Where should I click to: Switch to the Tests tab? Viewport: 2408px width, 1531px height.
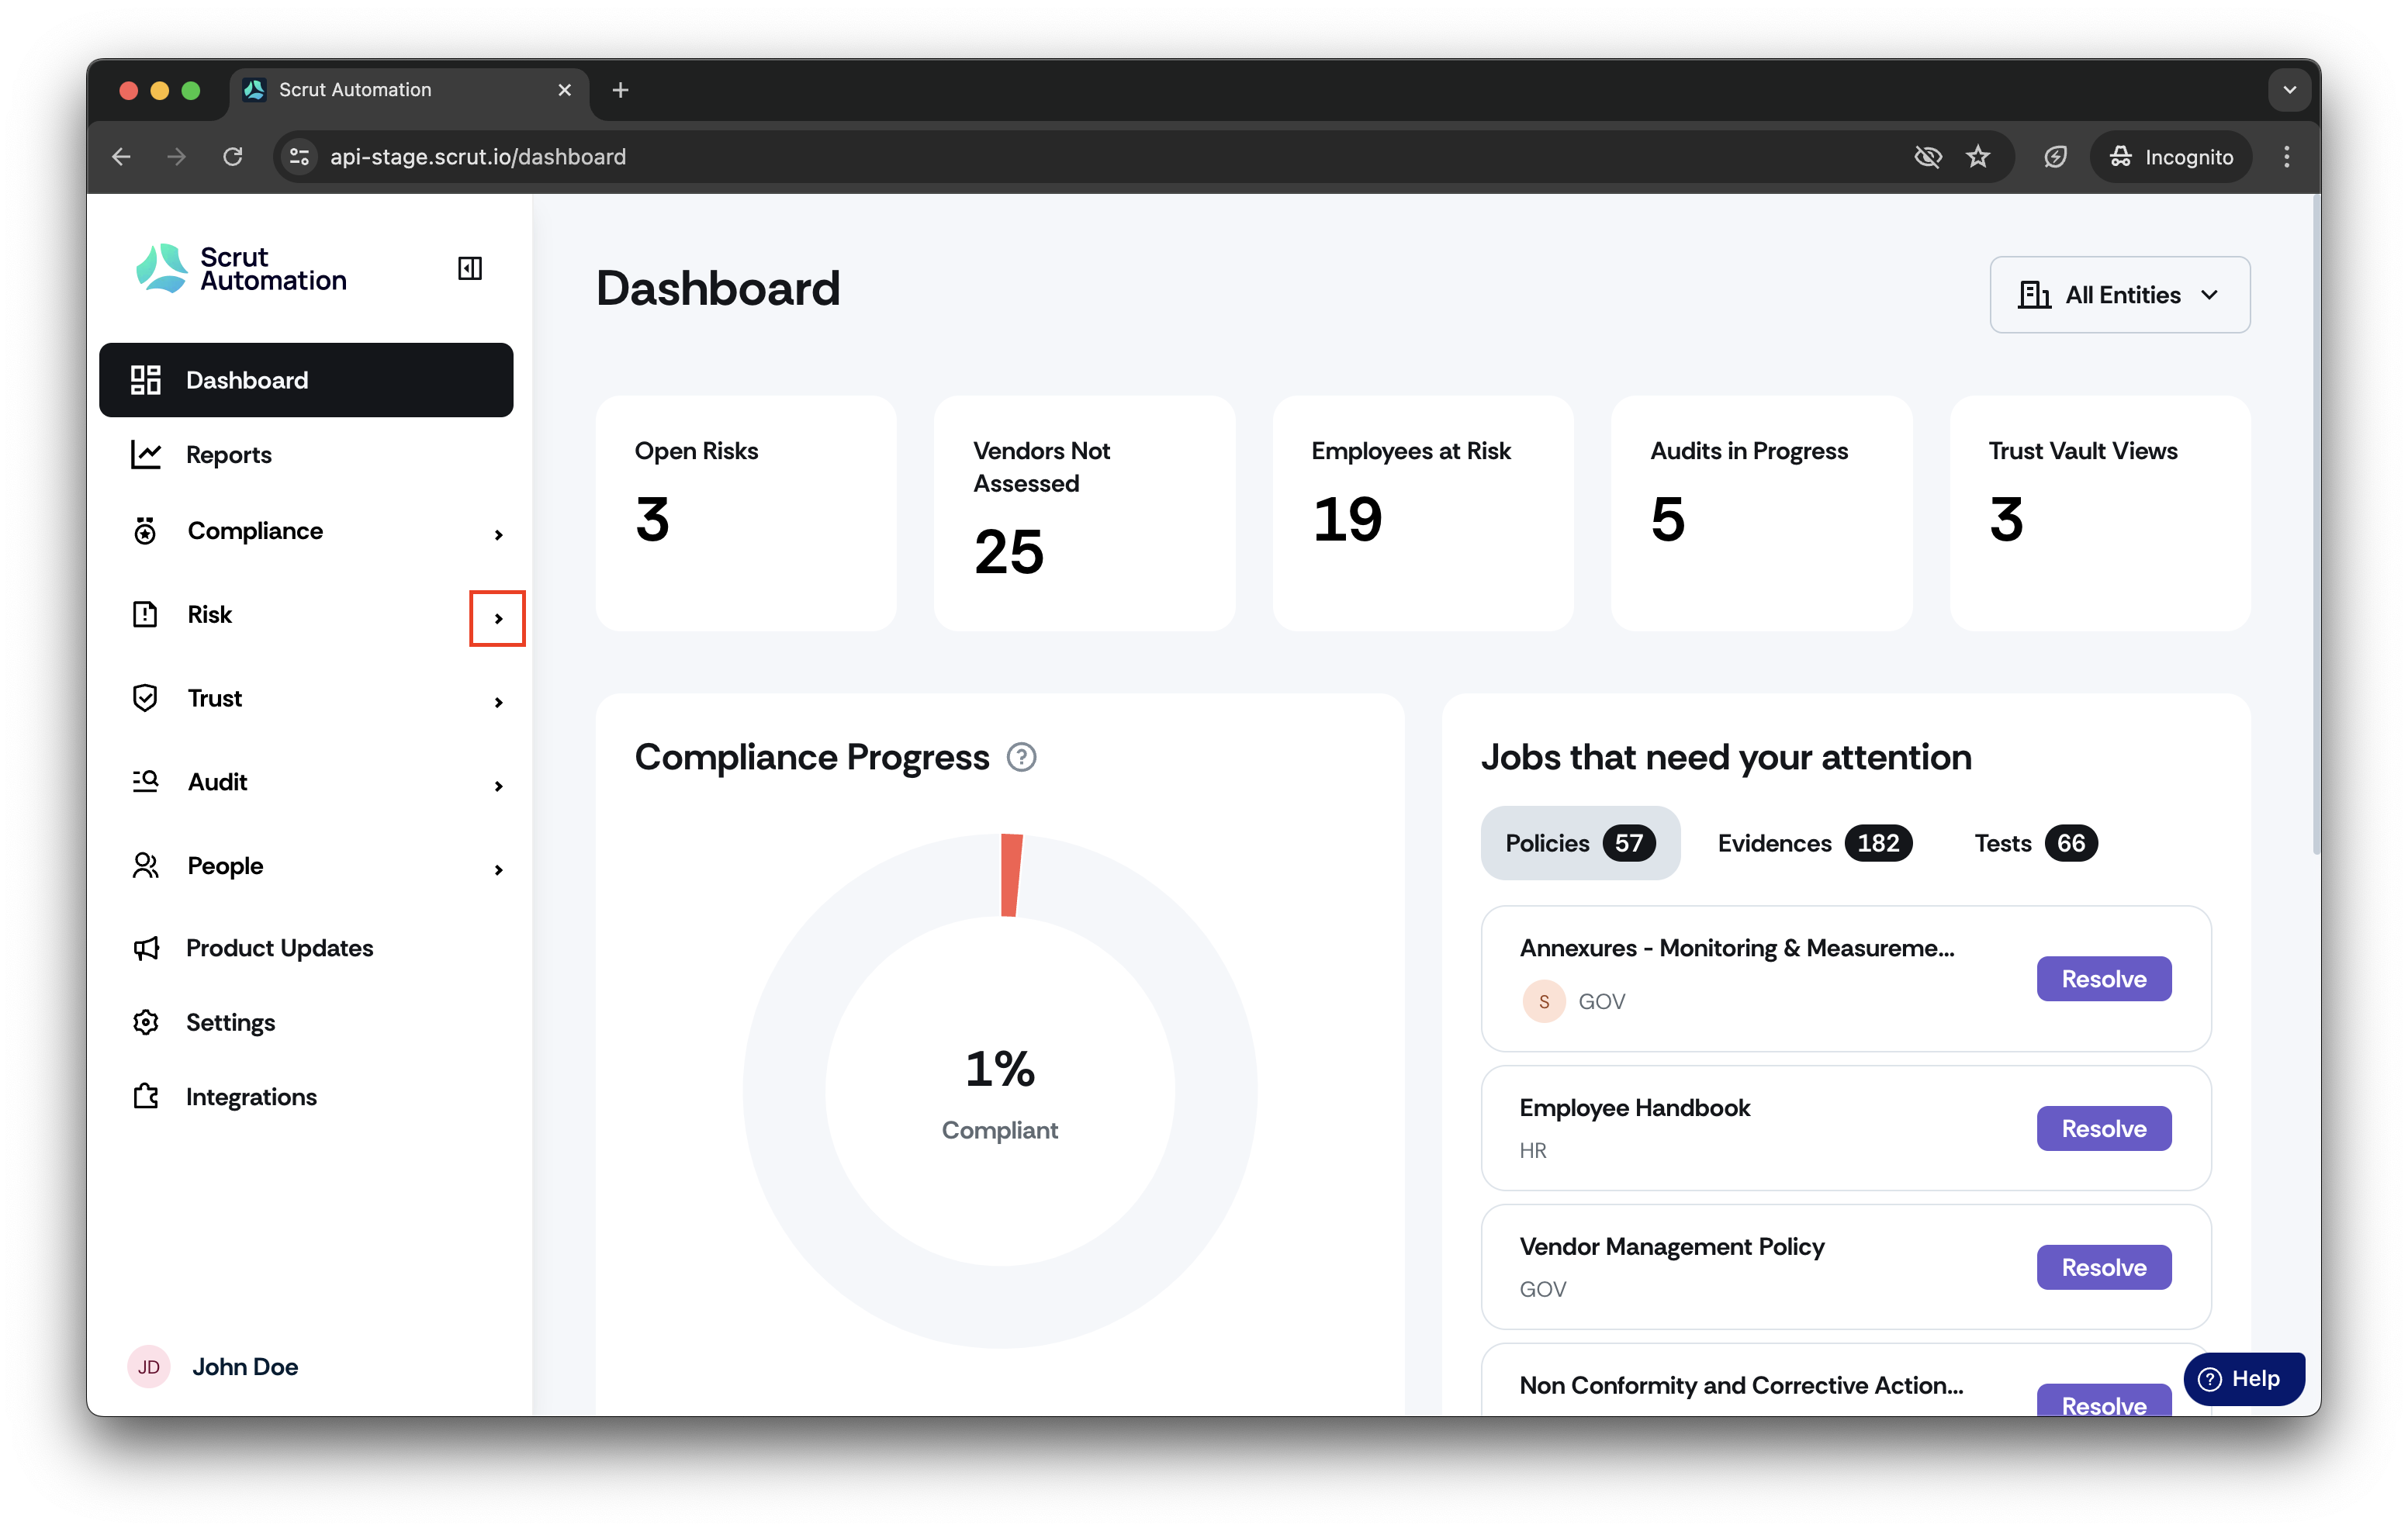(x=2034, y=843)
